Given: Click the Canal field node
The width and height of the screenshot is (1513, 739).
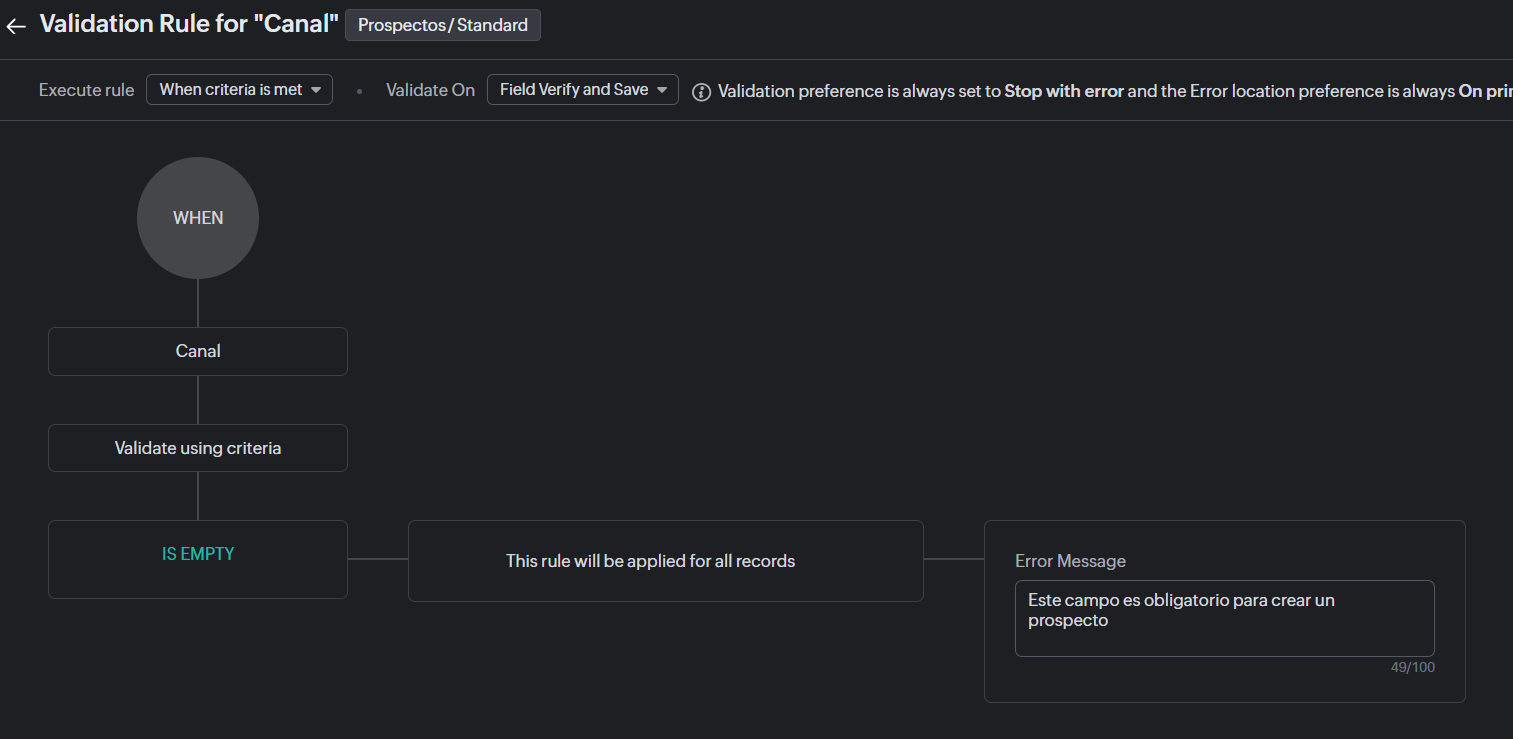Looking at the screenshot, I should pyautogui.click(x=198, y=351).
